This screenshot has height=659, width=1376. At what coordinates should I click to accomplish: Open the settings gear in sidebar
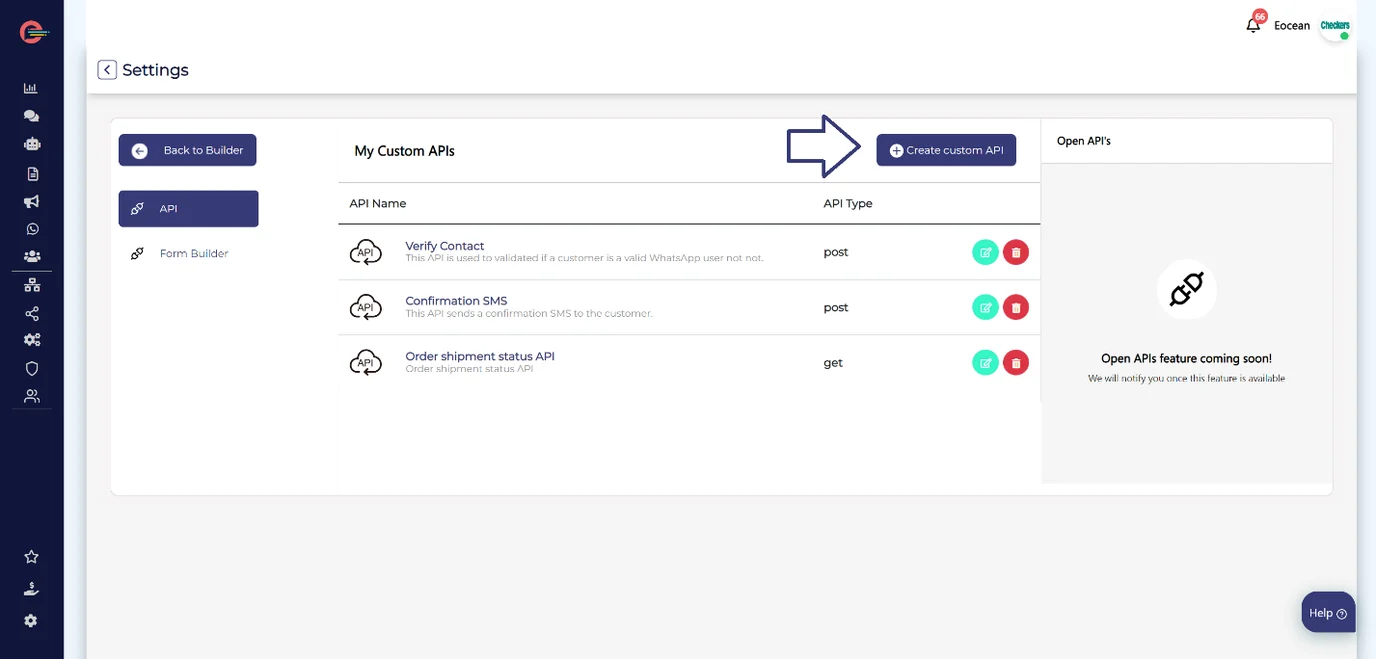(31, 621)
